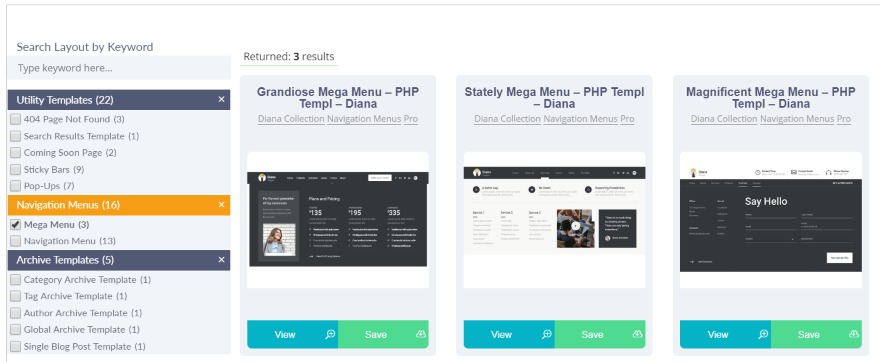Uncheck the Mega Menu filter checkbox
Image resolution: width=880 pixels, height=362 pixels.
click(x=15, y=224)
